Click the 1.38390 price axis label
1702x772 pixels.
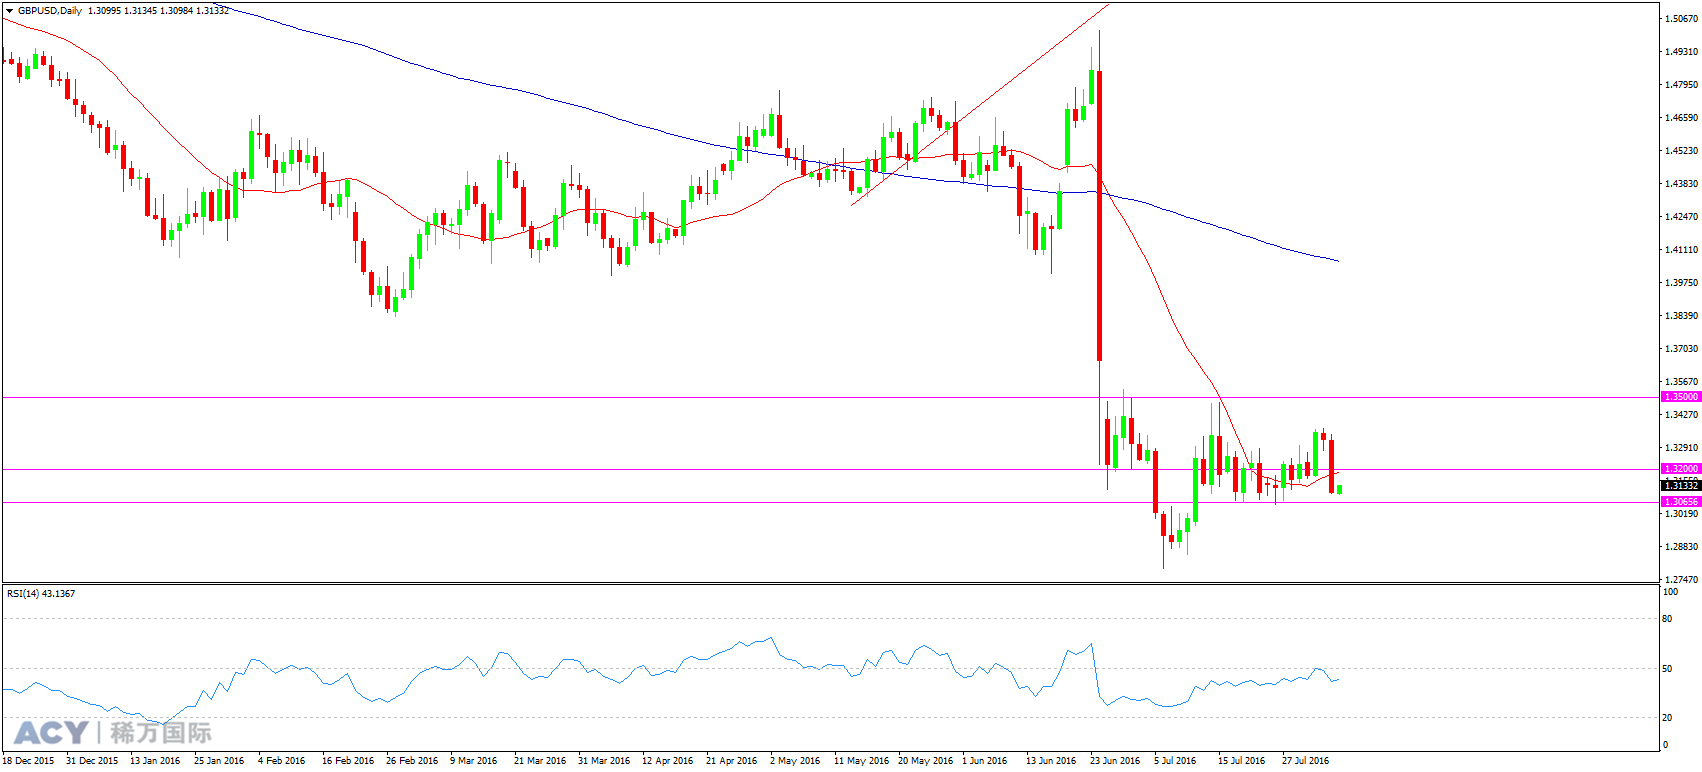tap(1682, 315)
